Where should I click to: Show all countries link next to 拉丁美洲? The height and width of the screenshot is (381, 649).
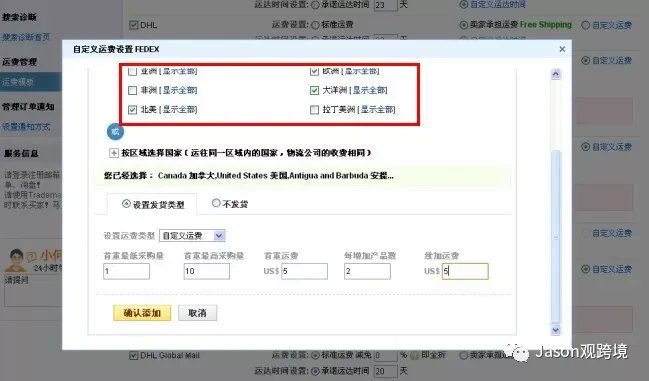[x=378, y=110]
